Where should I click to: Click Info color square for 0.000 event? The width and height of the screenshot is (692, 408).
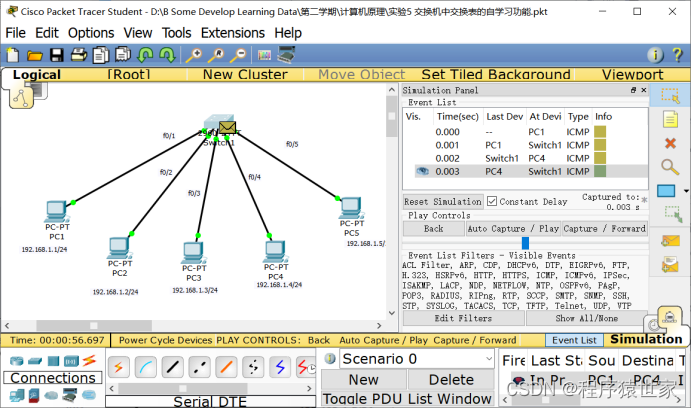(600, 132)
